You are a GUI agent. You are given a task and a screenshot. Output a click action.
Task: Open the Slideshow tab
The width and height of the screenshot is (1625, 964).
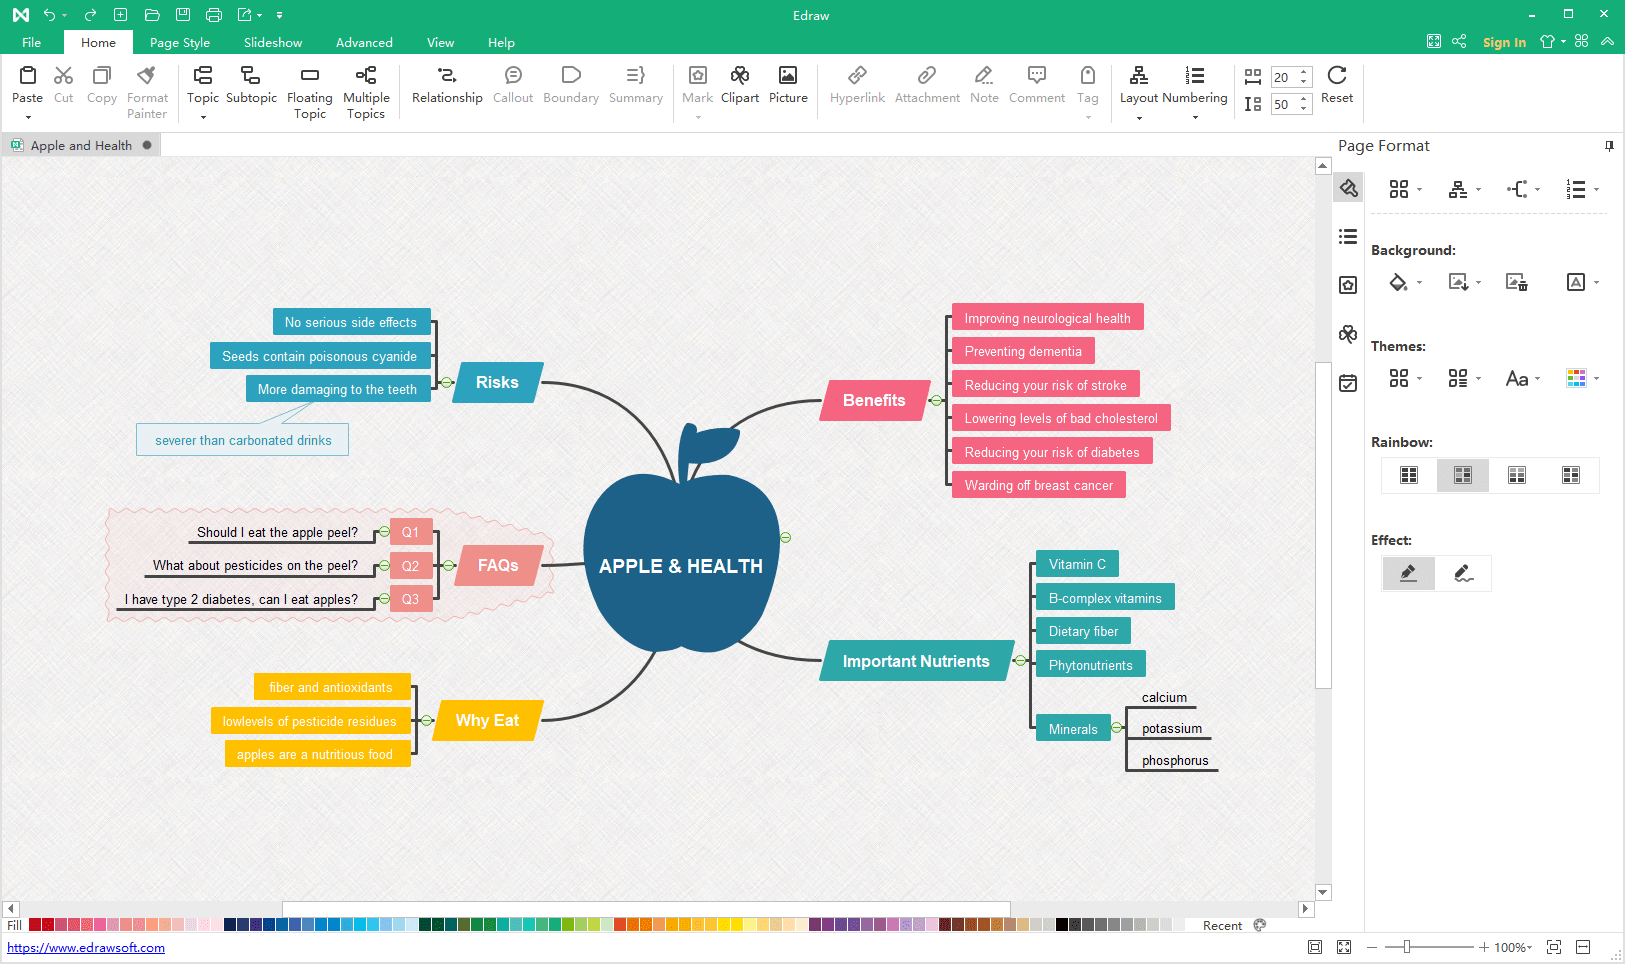(x=273, y=43)
